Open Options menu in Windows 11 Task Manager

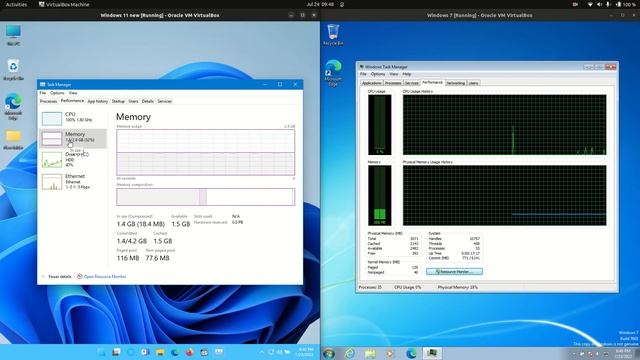57,93
